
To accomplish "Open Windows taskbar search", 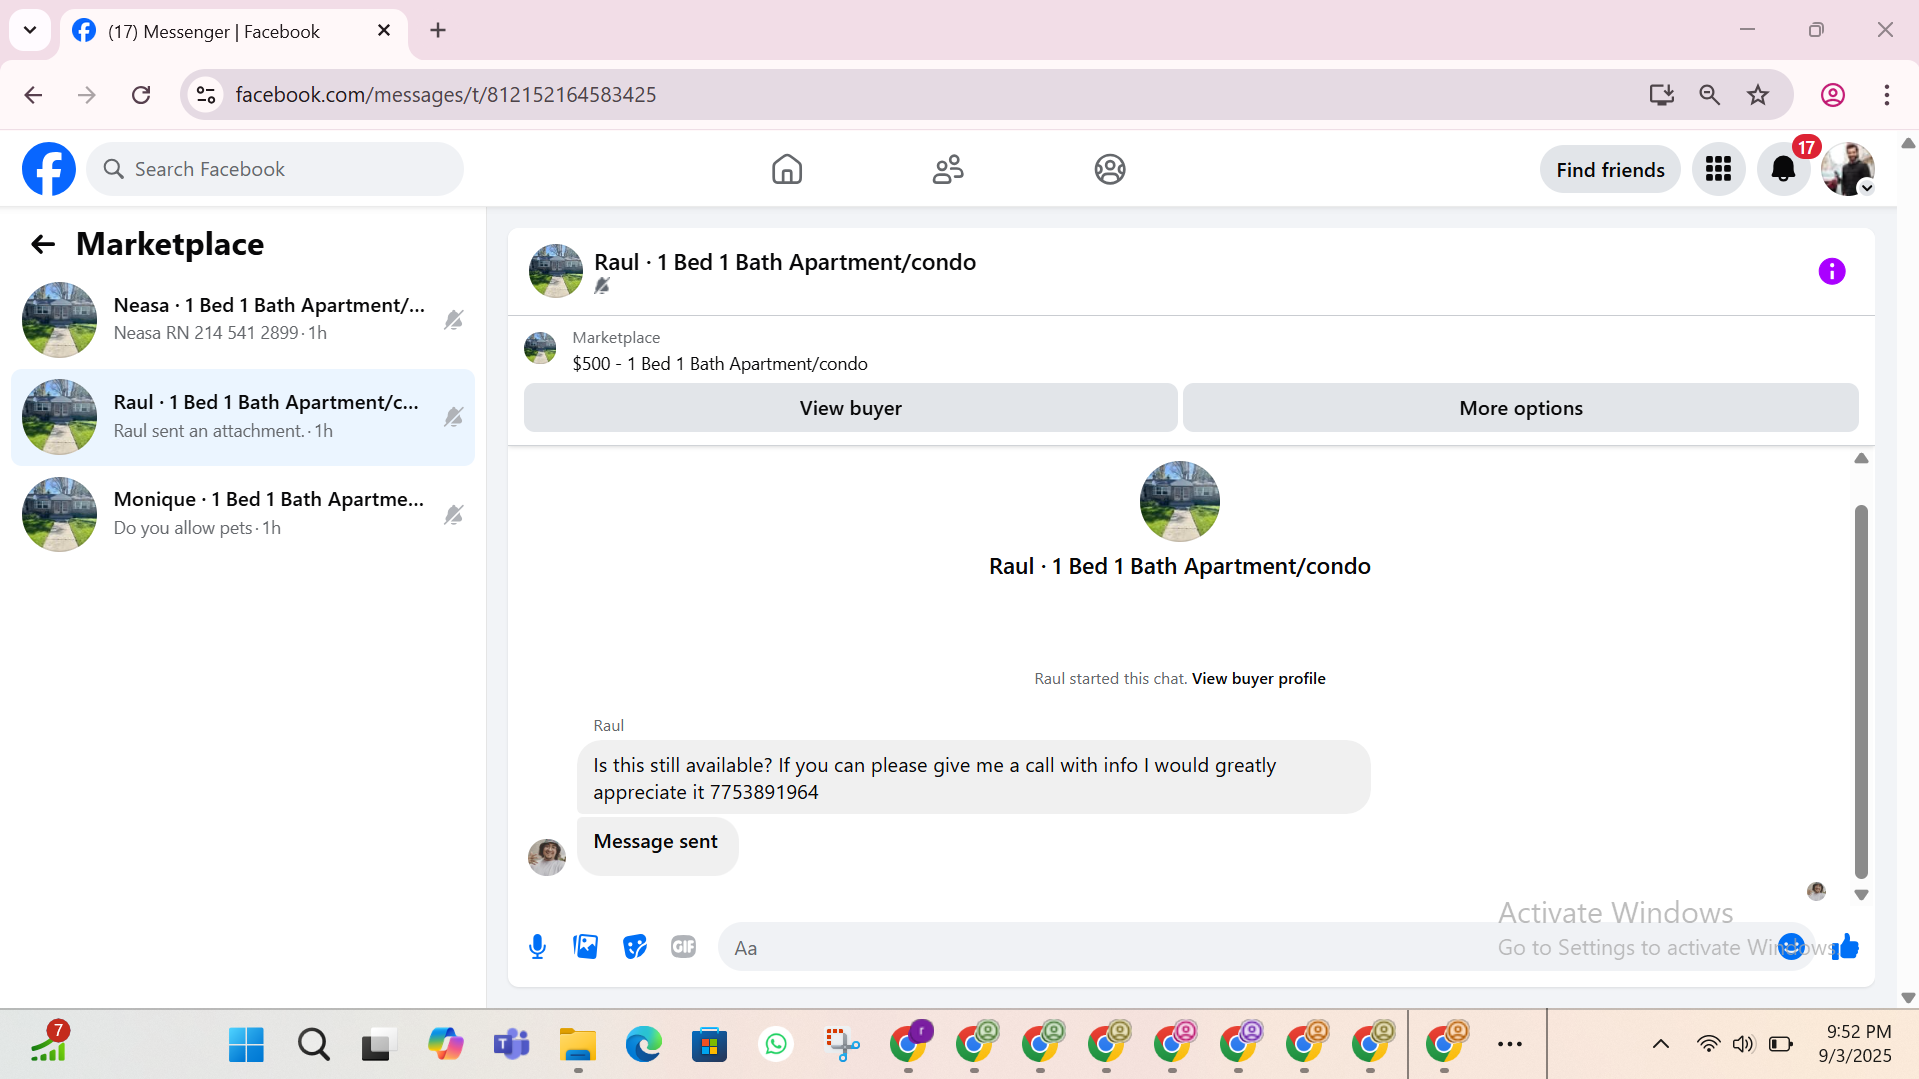I will 313,1045.
